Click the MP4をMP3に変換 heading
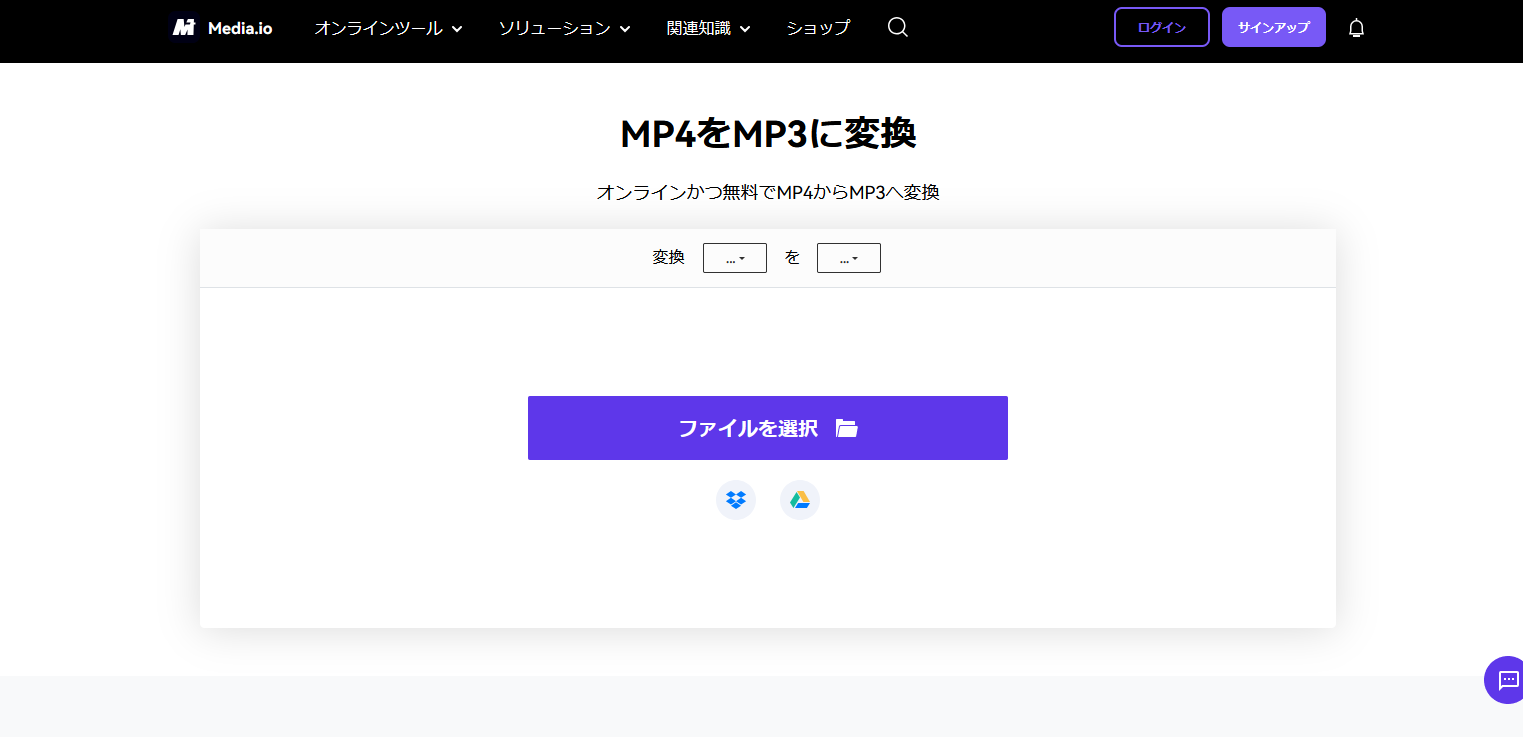Image resolution: width=1523 pixels, height=737 pixels. coord(768,133)
